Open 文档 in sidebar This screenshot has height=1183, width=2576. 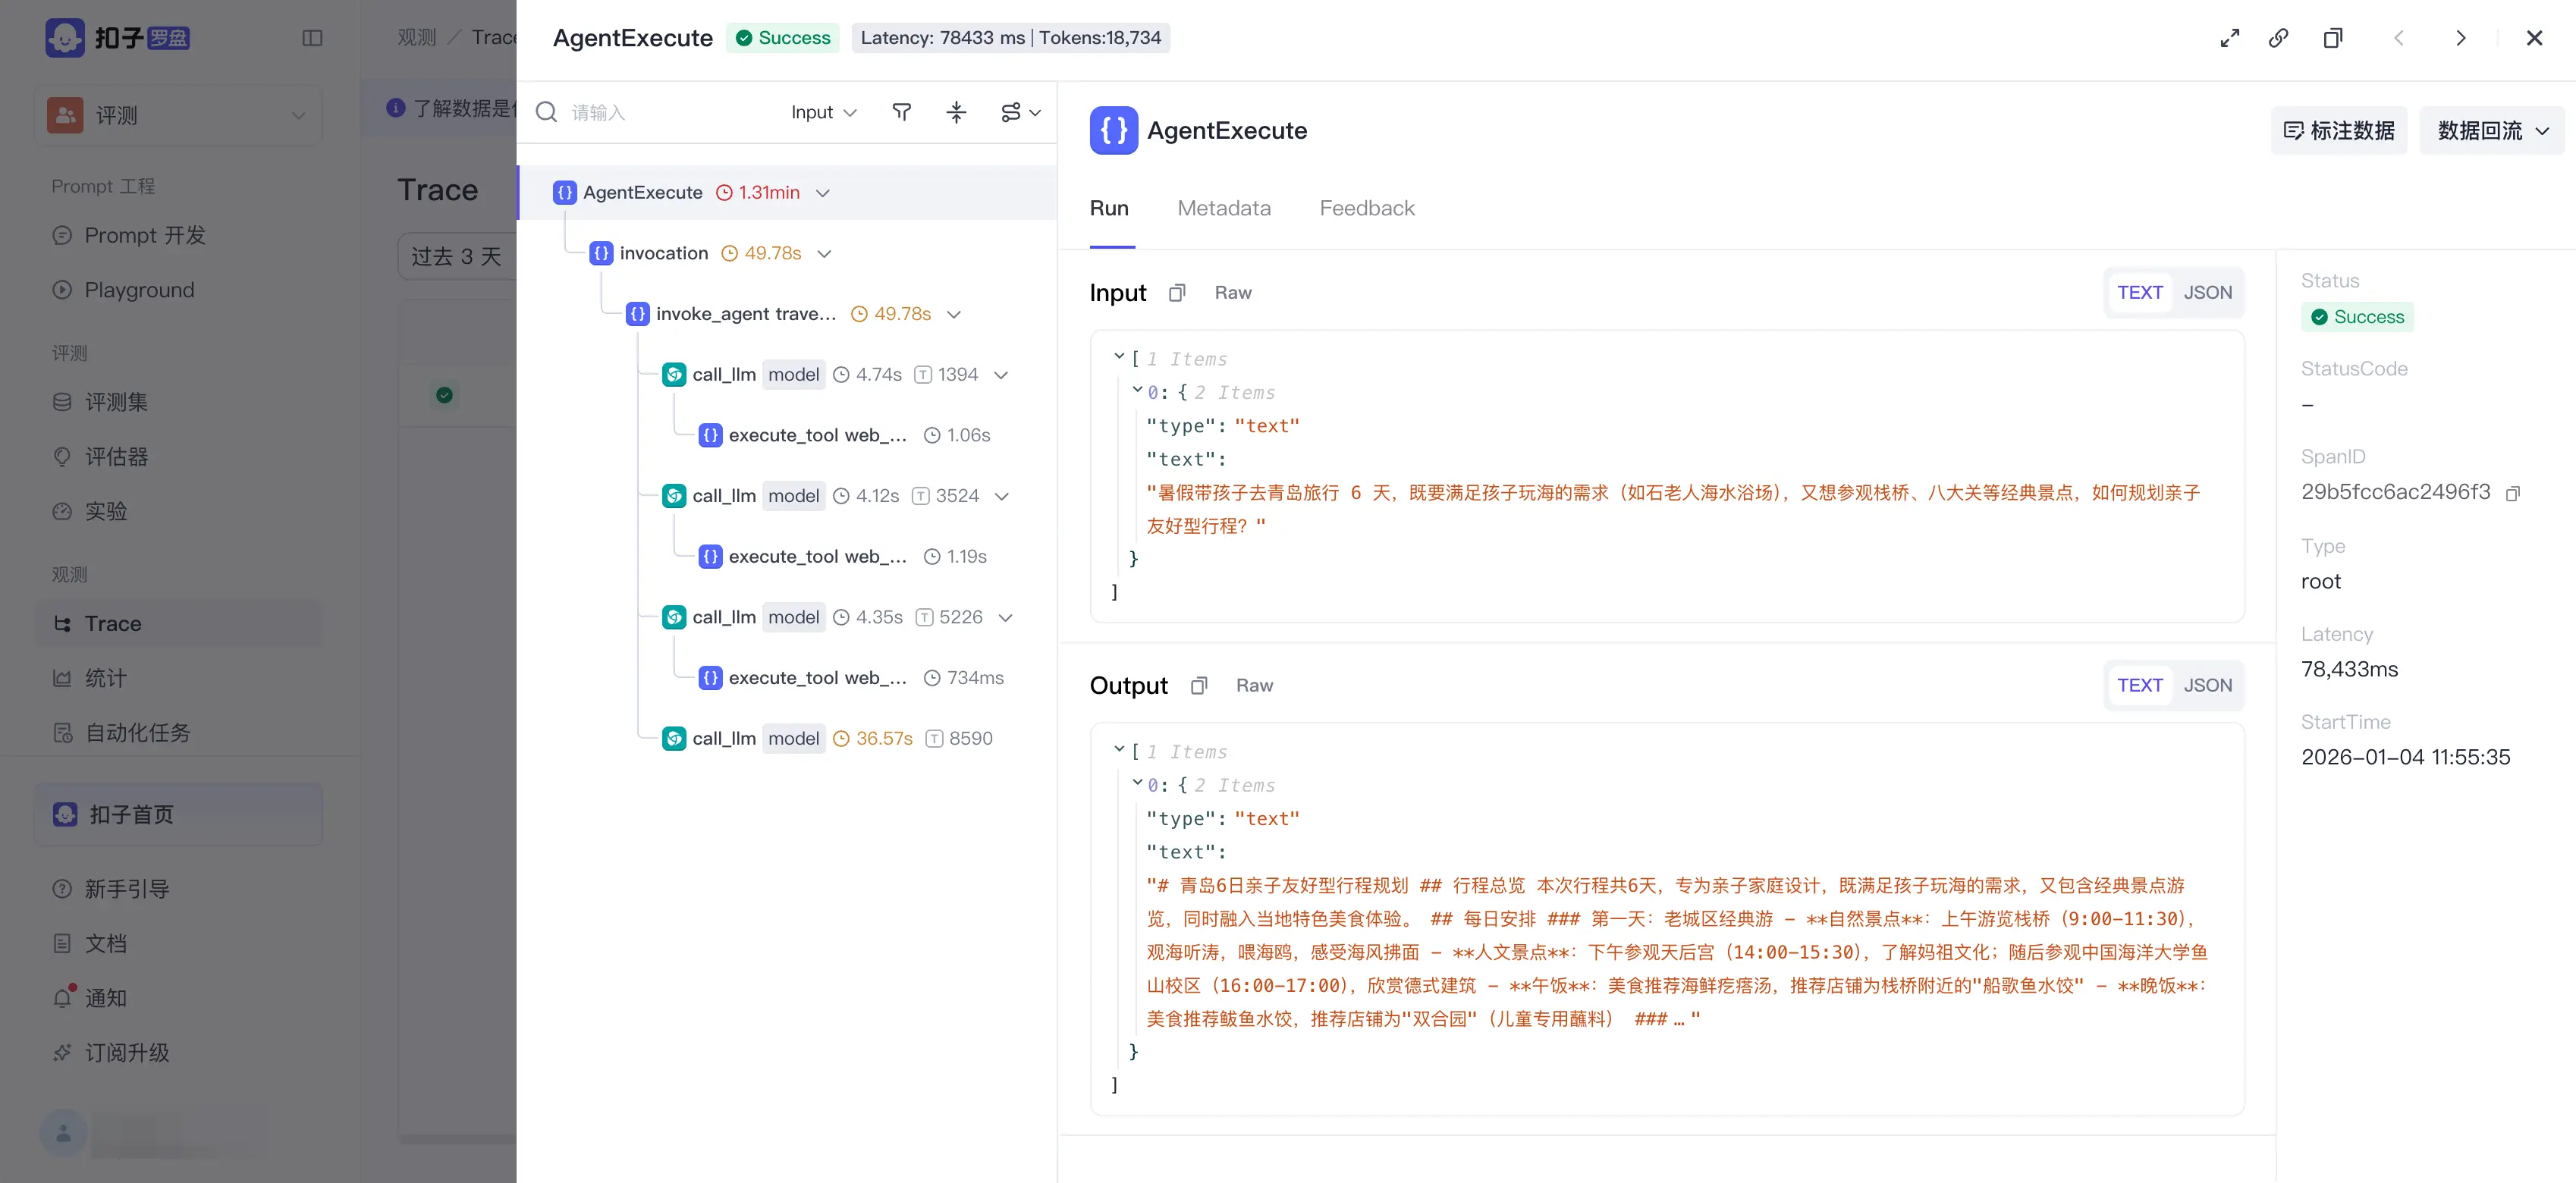[x=178, y=943]
